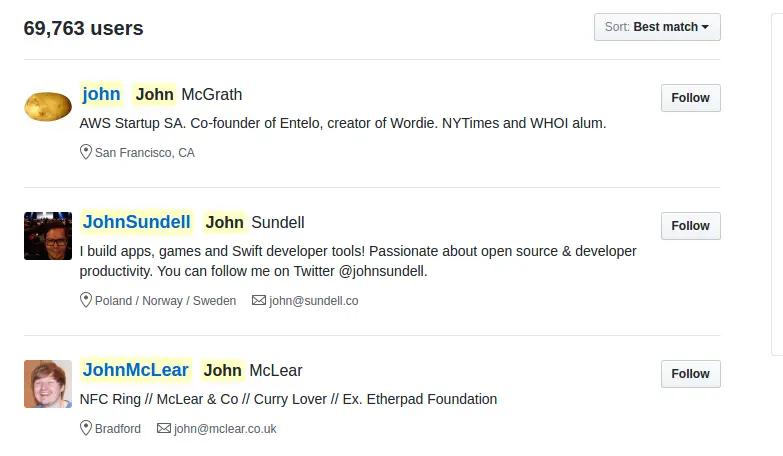Open the JohnSundell username link
Screen dimensions: 783x456
(136, 222)
